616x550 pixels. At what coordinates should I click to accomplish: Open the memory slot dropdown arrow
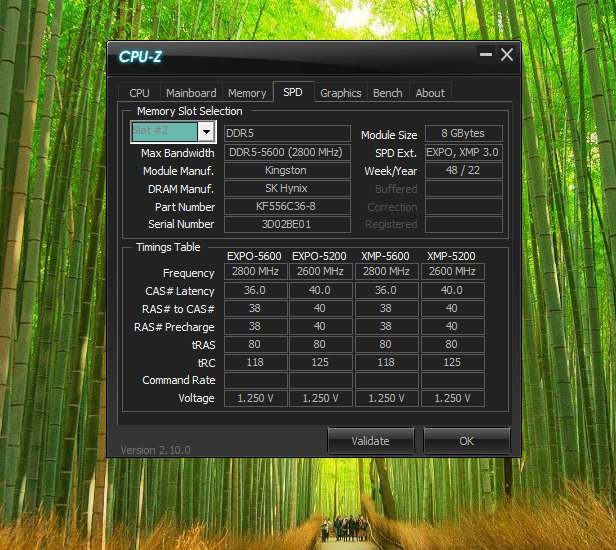coord(206,132)
